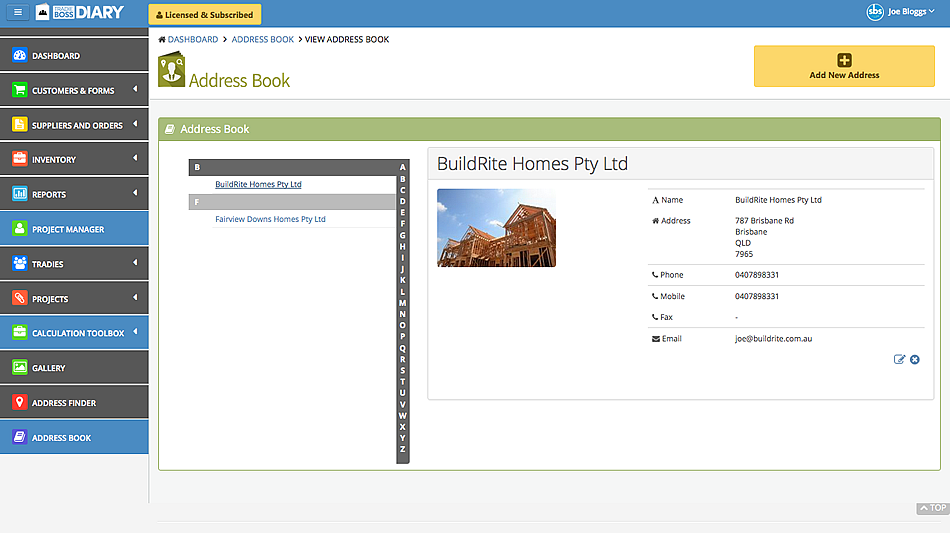Jump to letter M in alphabet index
This screenshot has height=533, width=950.
pos(402,303)
